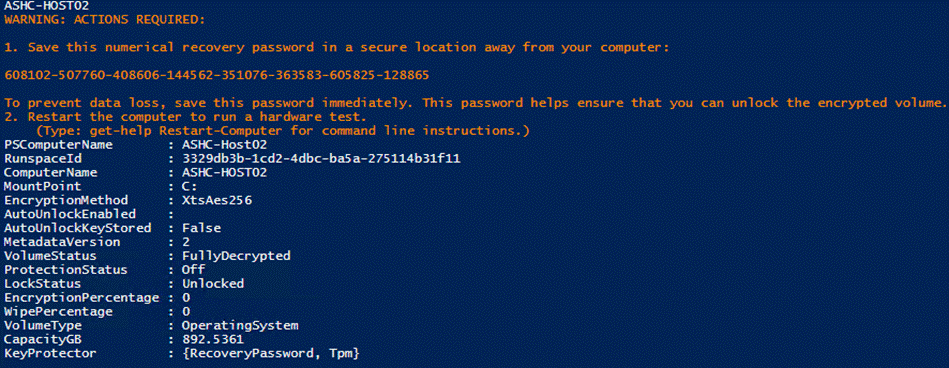Click the AutoUnlockKeyStored value False
949x368 pixels.
202,228
